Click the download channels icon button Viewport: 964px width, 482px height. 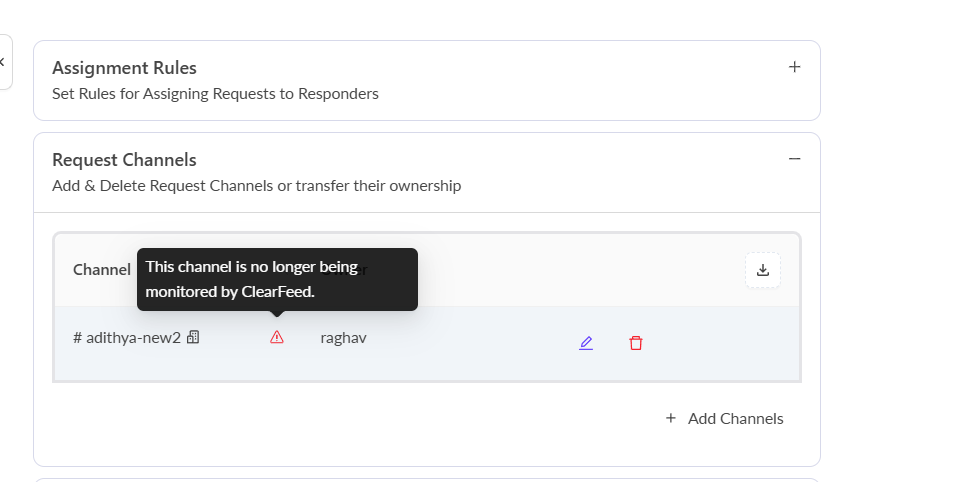point(763,270)
